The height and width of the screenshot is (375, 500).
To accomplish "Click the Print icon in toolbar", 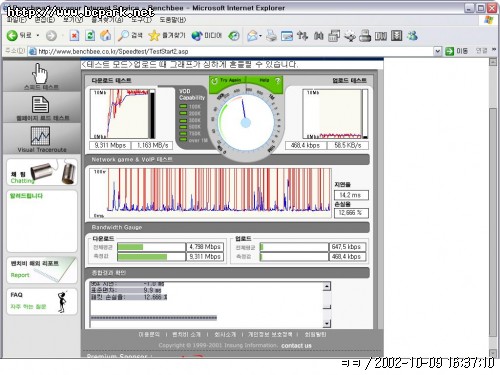I will (x=271, y=35).
